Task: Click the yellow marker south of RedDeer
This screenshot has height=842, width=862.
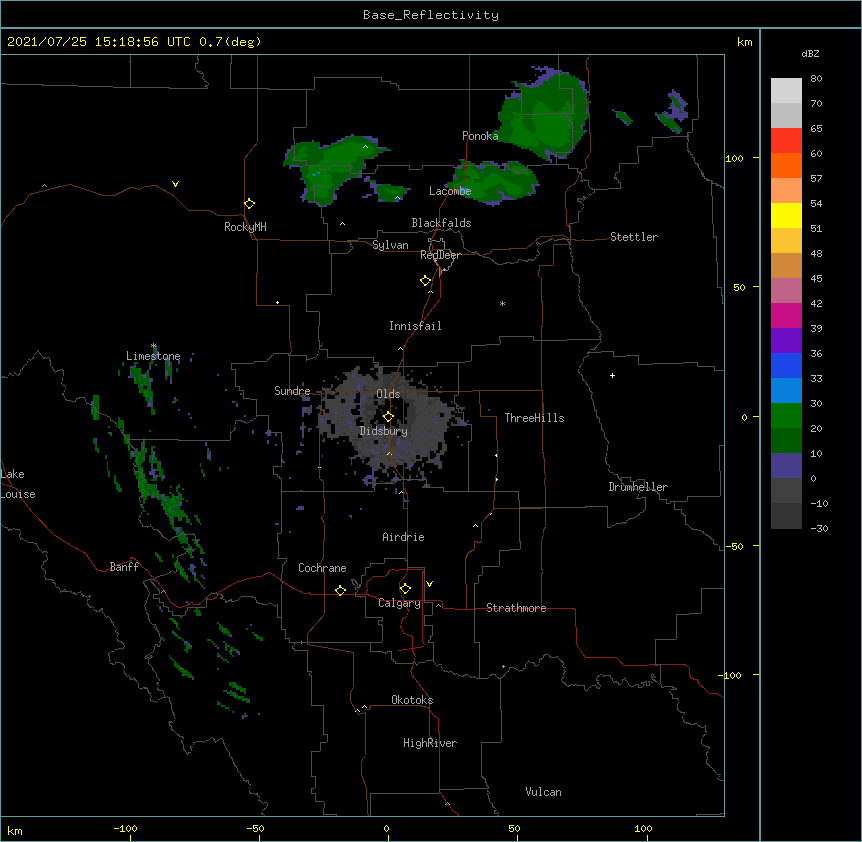Action: [425, 281]
